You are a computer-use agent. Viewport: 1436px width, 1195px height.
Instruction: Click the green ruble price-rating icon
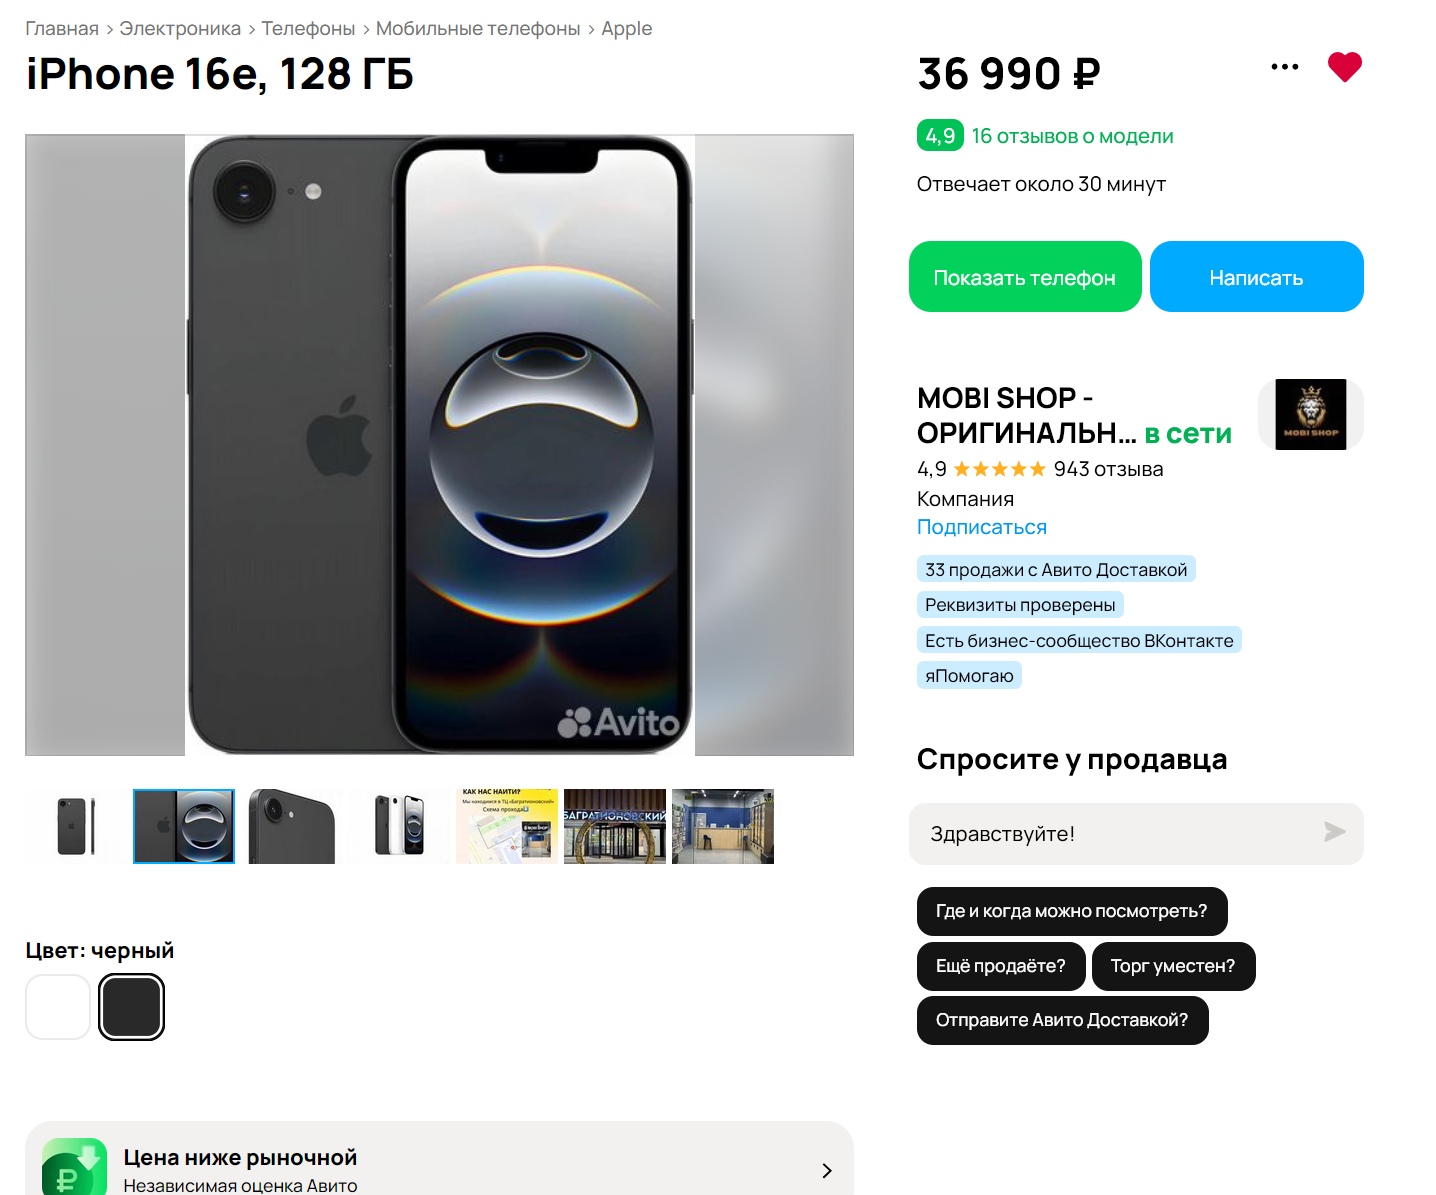74,1167
